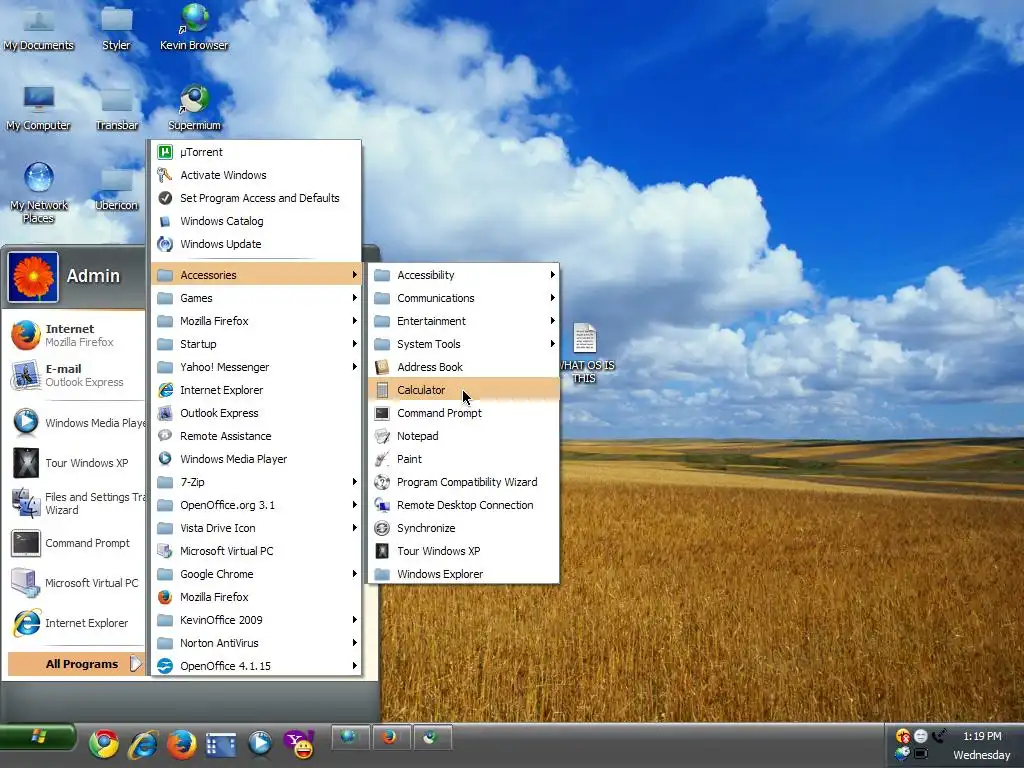The width and height of the screenshot is (1024, 768).
Task: Open Internet Mozilla Firefox pinned item
Action: click(x=75, y=335)
